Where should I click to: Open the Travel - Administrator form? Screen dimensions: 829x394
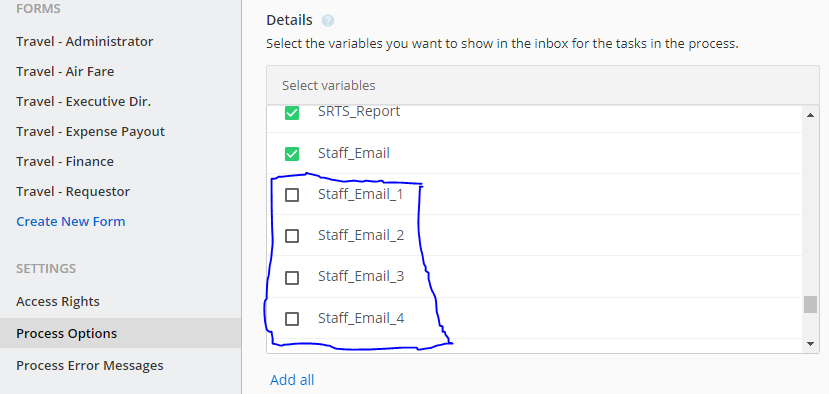(85, 41)
